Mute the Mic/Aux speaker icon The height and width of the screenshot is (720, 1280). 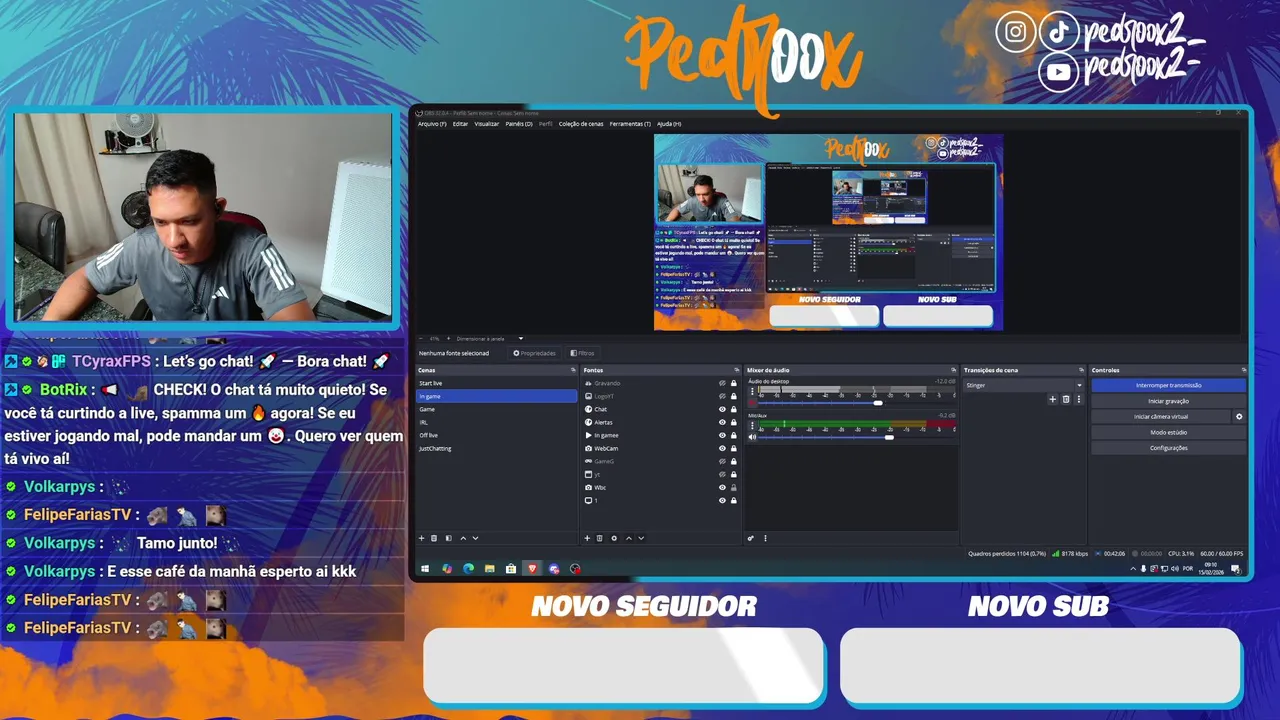pos(752,437)
